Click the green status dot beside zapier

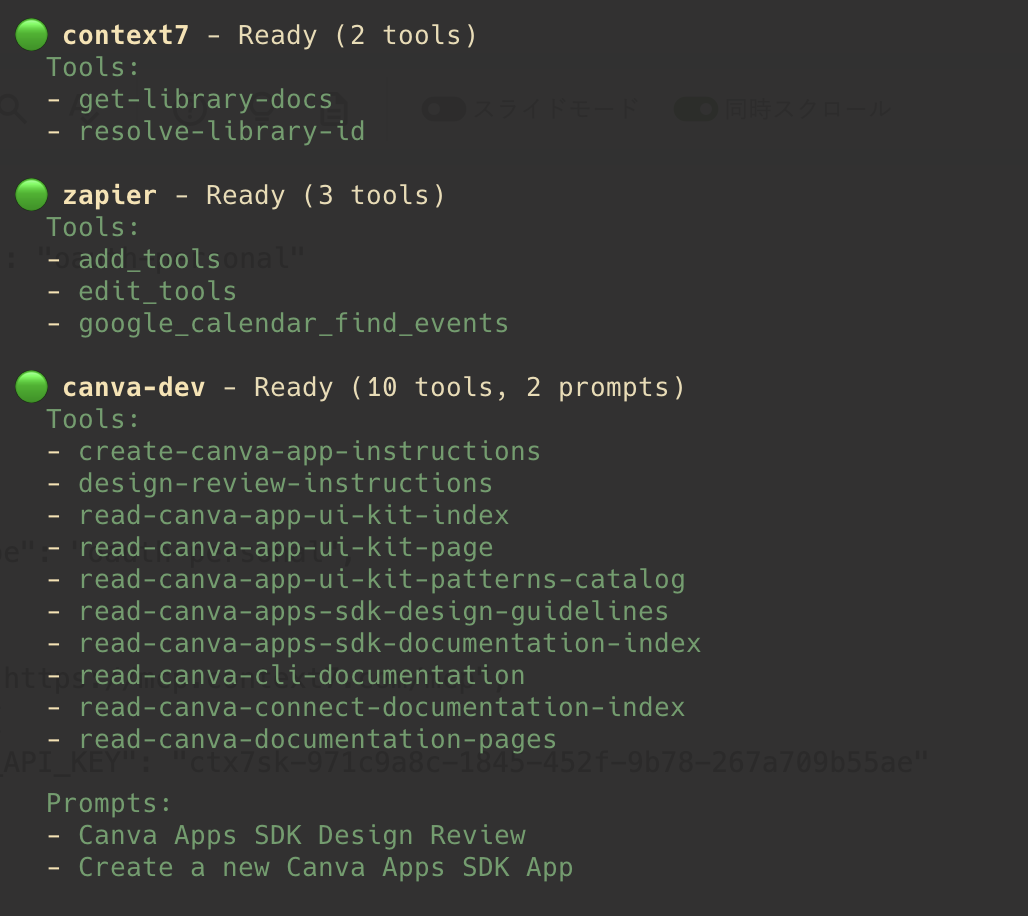[31, 195]
